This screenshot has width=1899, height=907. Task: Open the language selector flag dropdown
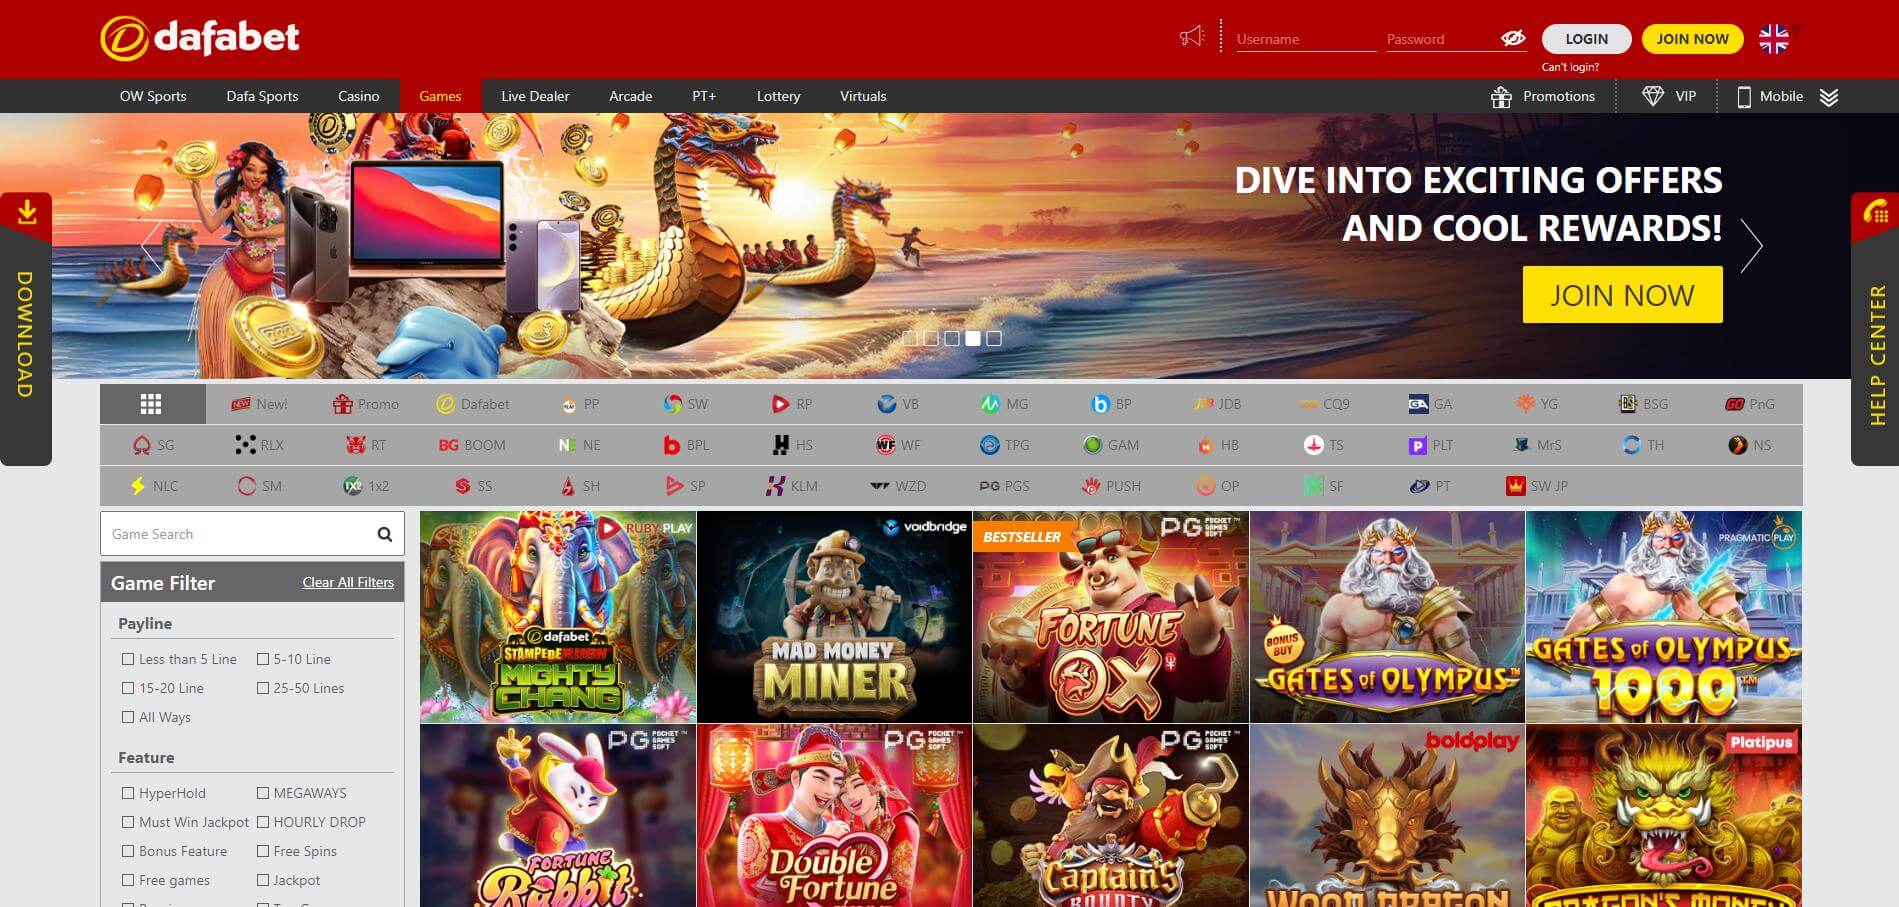(1773, 38)
